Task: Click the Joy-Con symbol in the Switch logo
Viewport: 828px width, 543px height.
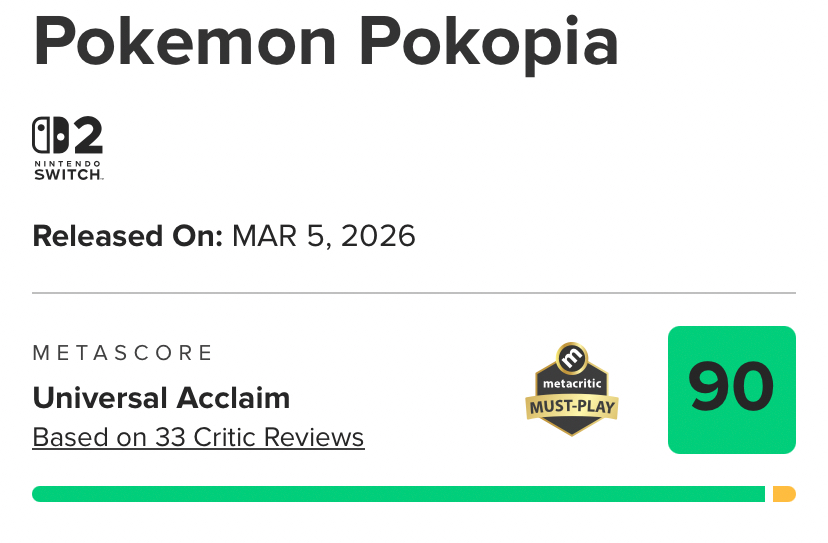Action: coord(46,135)
